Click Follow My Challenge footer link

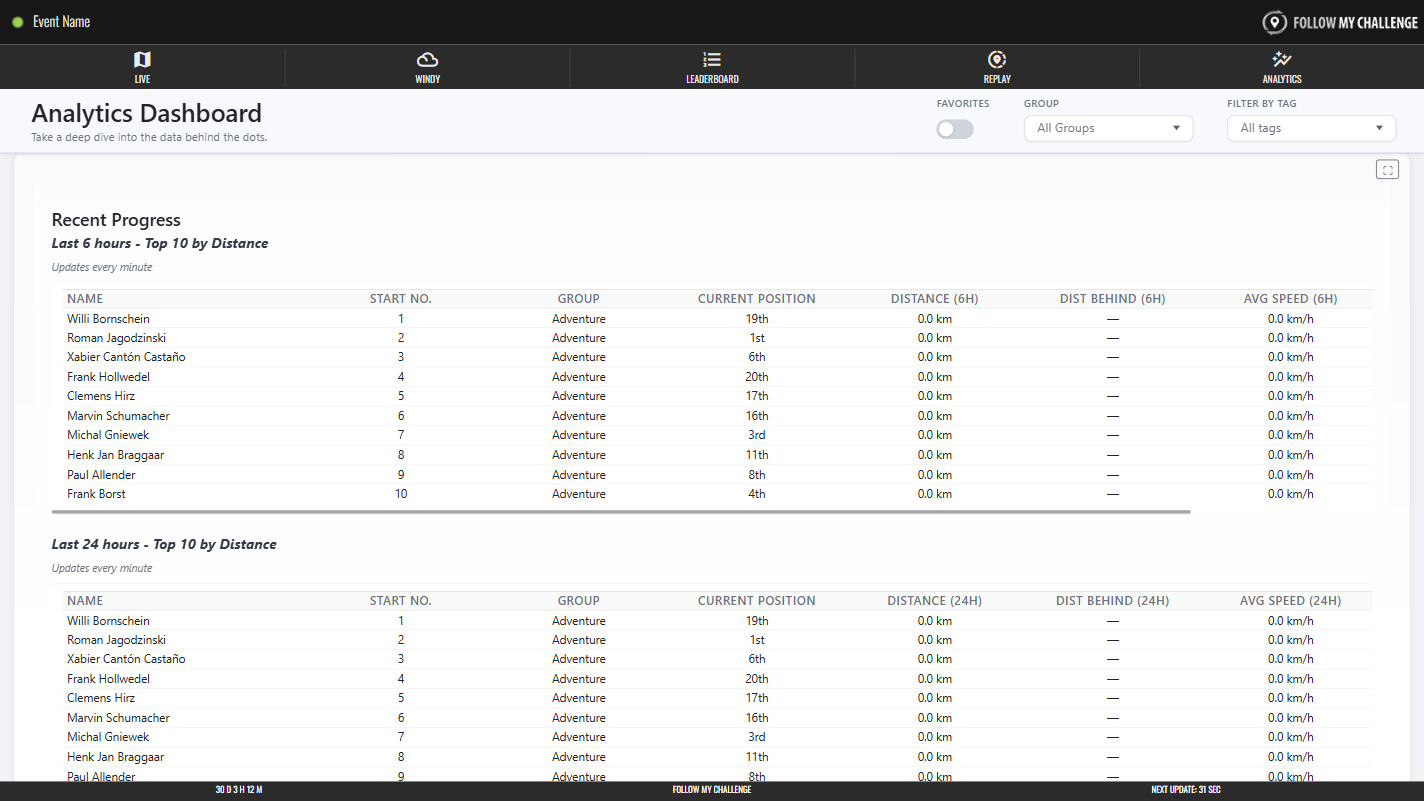tap(711, 790)
